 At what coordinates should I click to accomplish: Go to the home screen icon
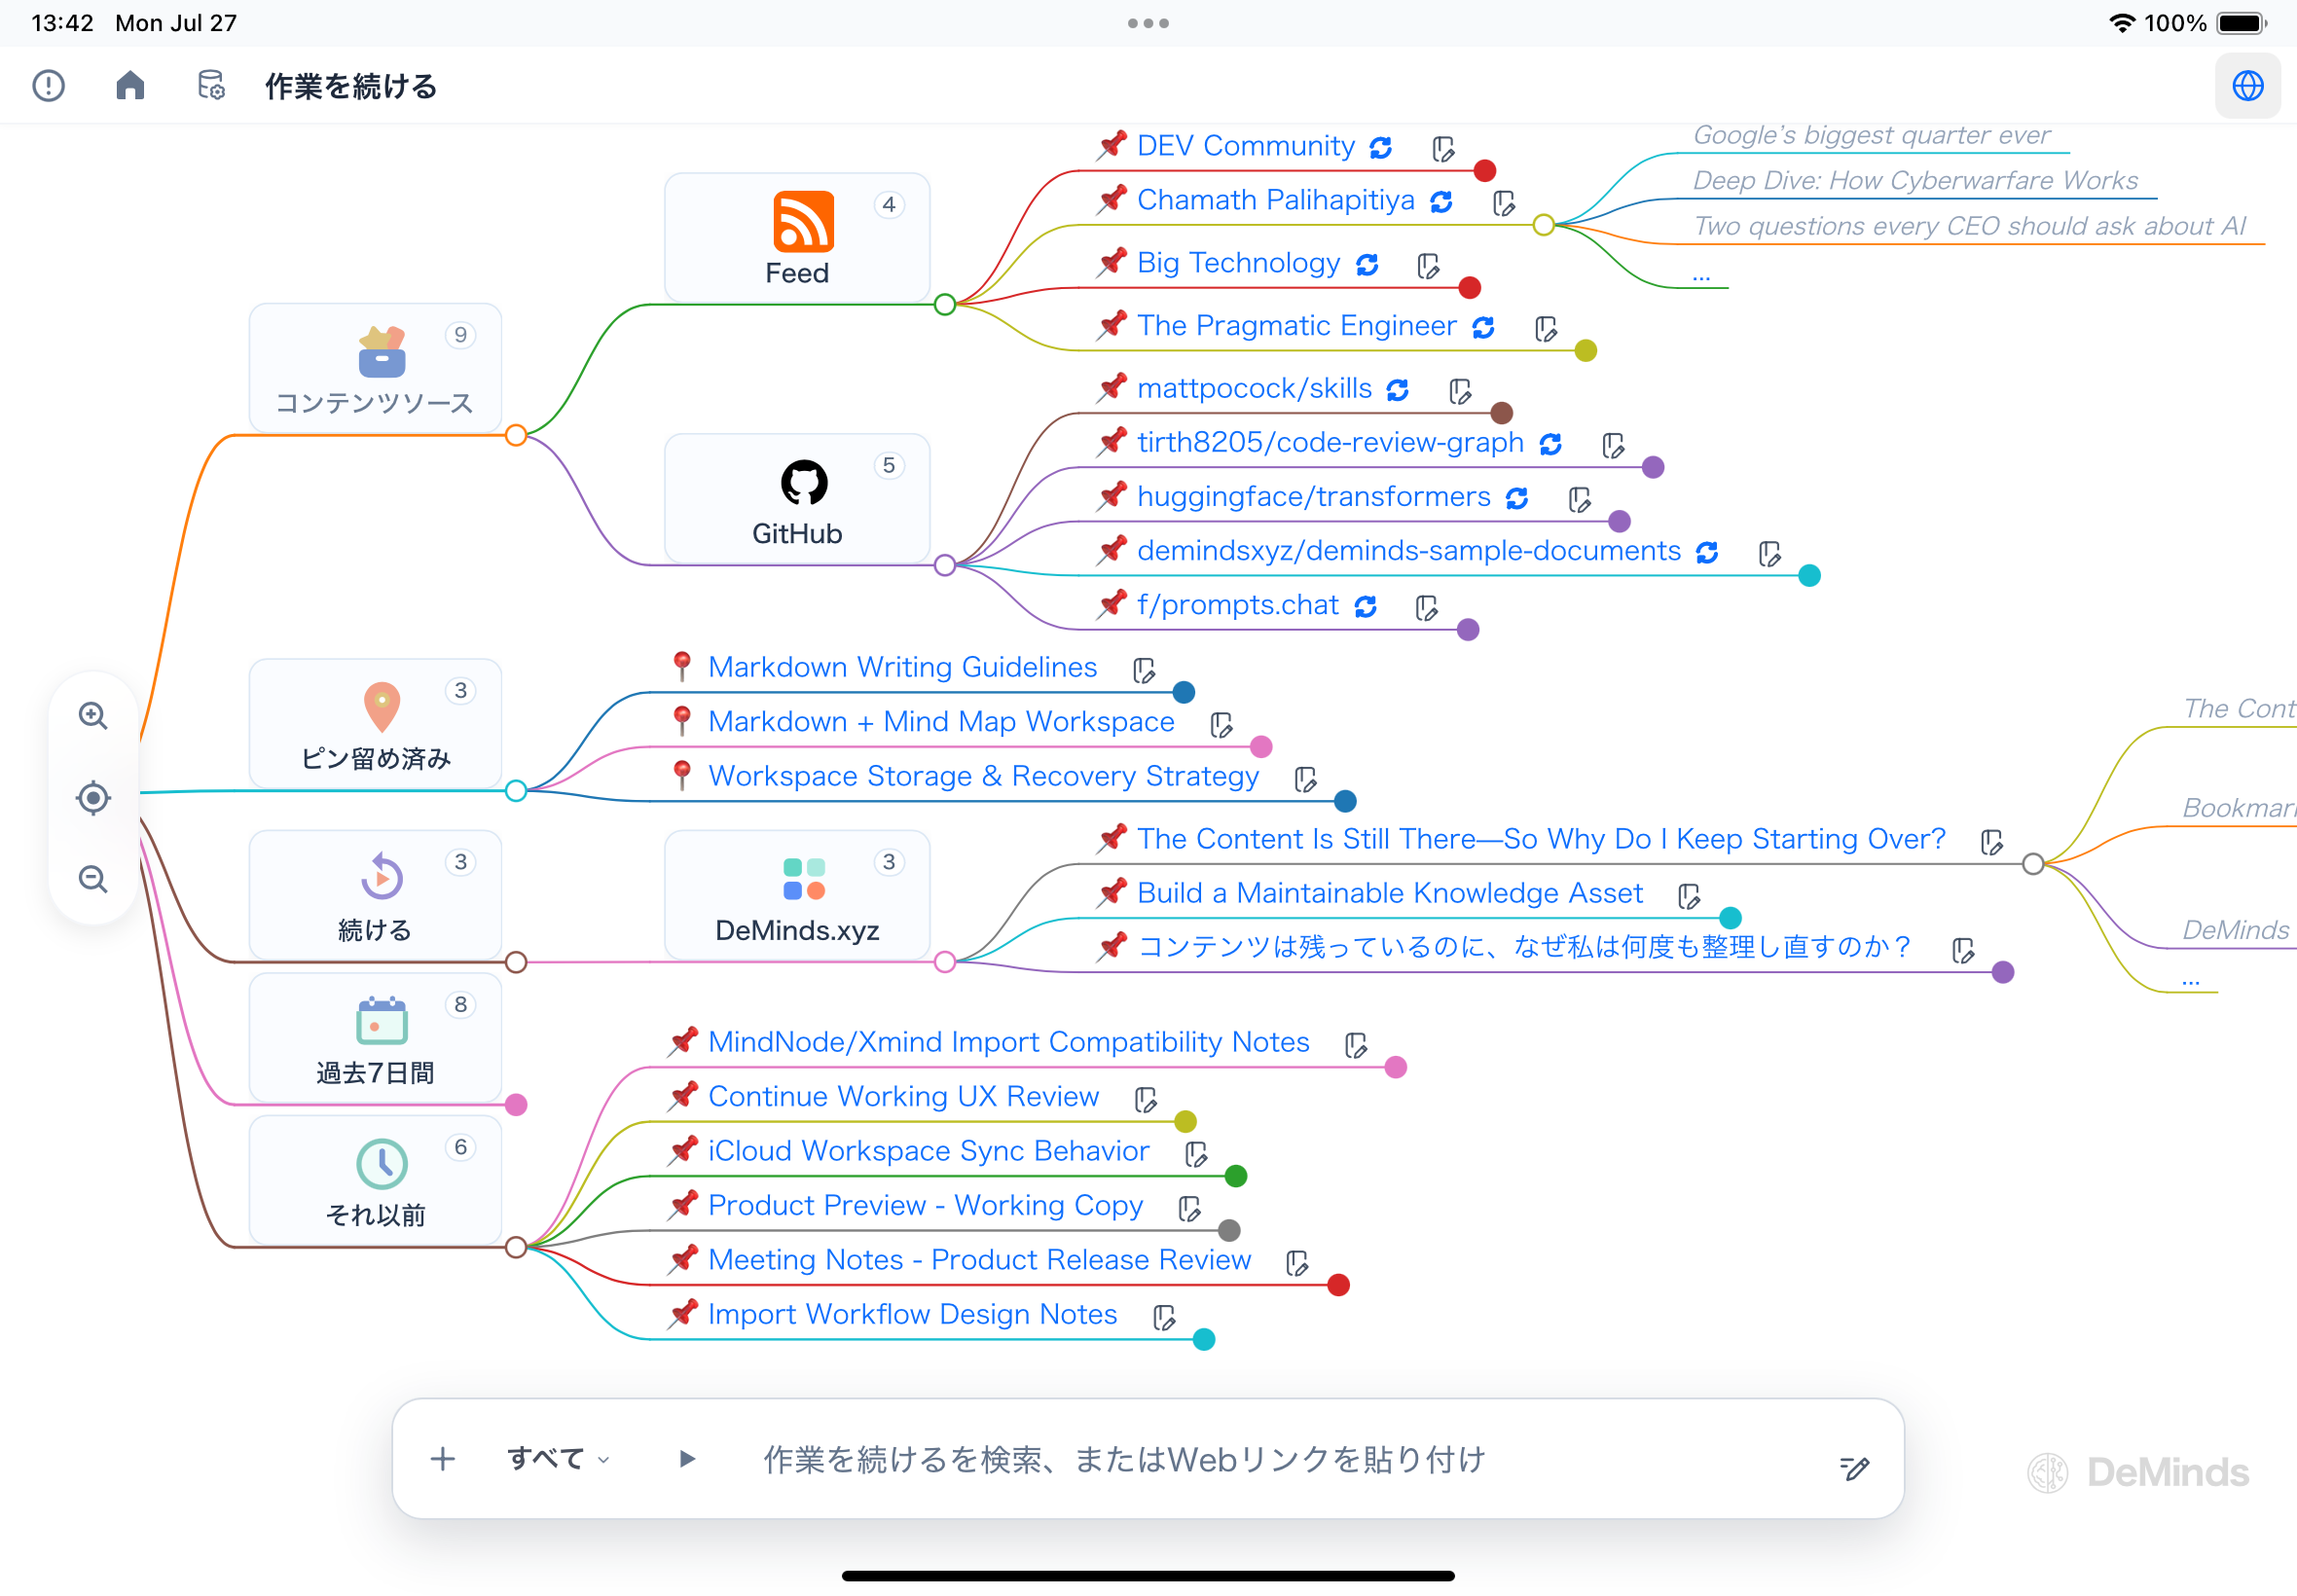pyautogui.click(x=130, y=86)
